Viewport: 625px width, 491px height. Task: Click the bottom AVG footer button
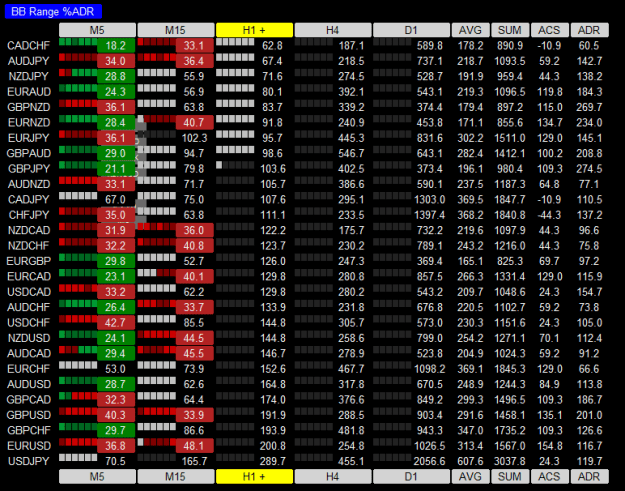point(470,476)
